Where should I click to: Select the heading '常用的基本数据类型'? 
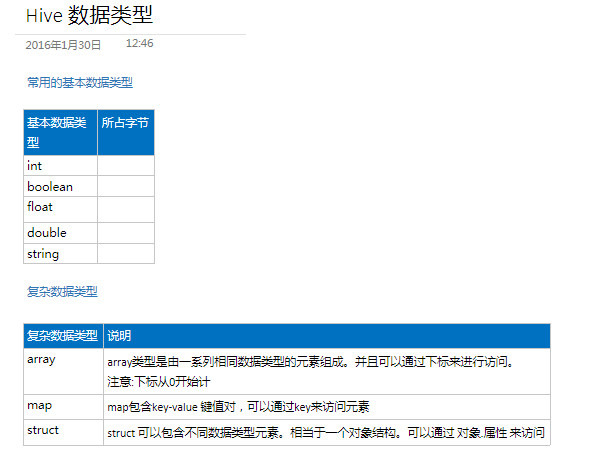click(80, 82)
